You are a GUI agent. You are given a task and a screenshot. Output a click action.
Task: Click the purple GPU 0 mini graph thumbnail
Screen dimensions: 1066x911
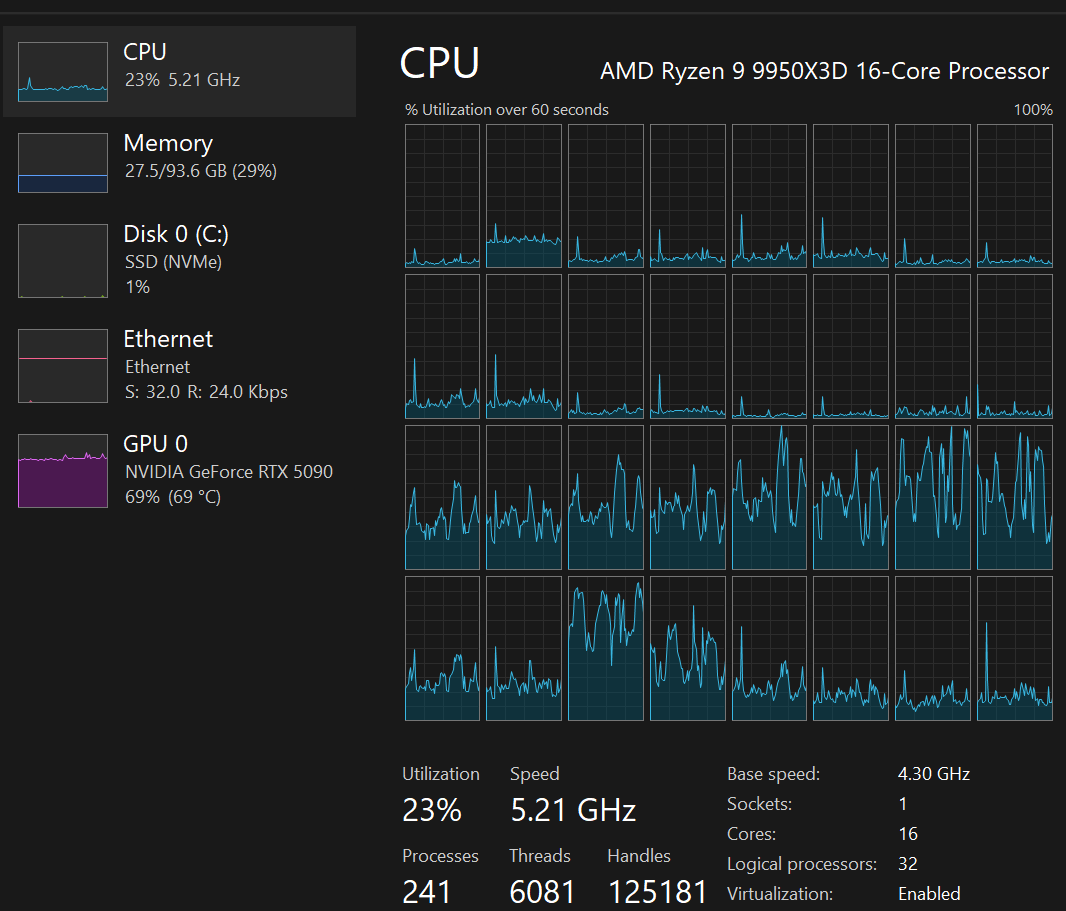click(x=63, y=471)
